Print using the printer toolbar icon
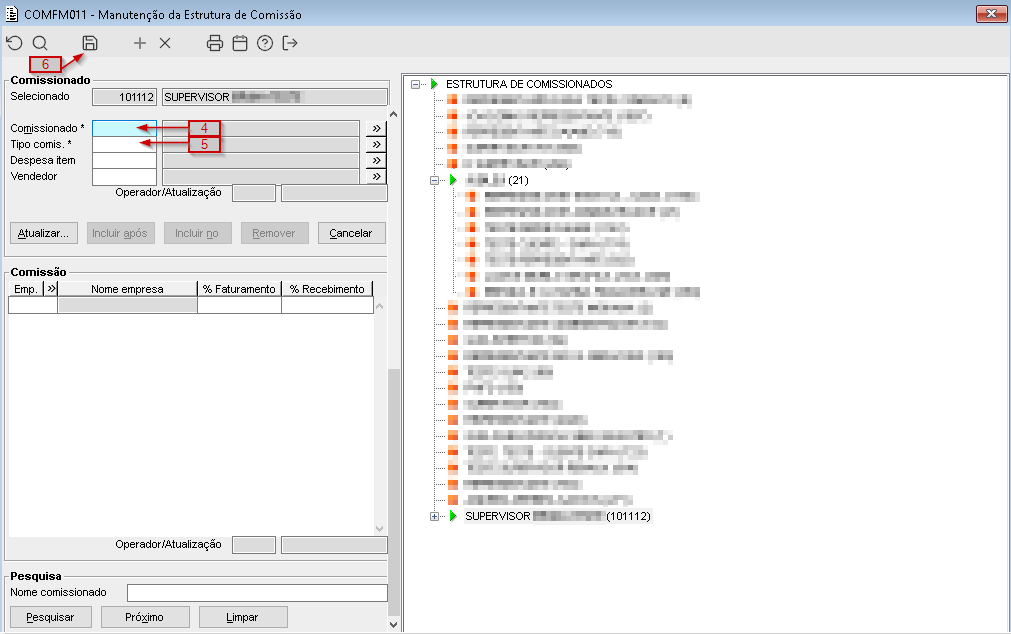Image resolution: width=1011 pixels, height=634 pixels. tap(215, 43)
